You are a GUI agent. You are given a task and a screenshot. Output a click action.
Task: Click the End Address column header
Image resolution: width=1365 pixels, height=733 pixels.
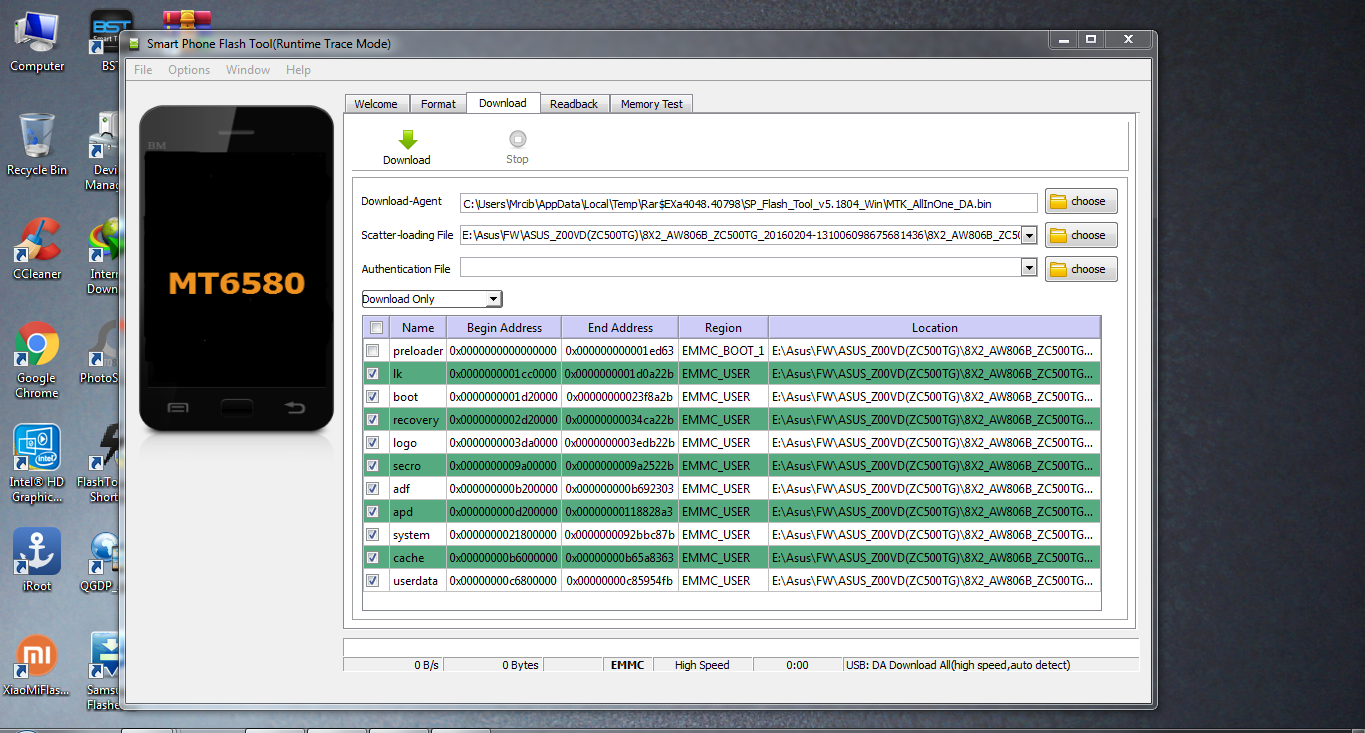620,328
